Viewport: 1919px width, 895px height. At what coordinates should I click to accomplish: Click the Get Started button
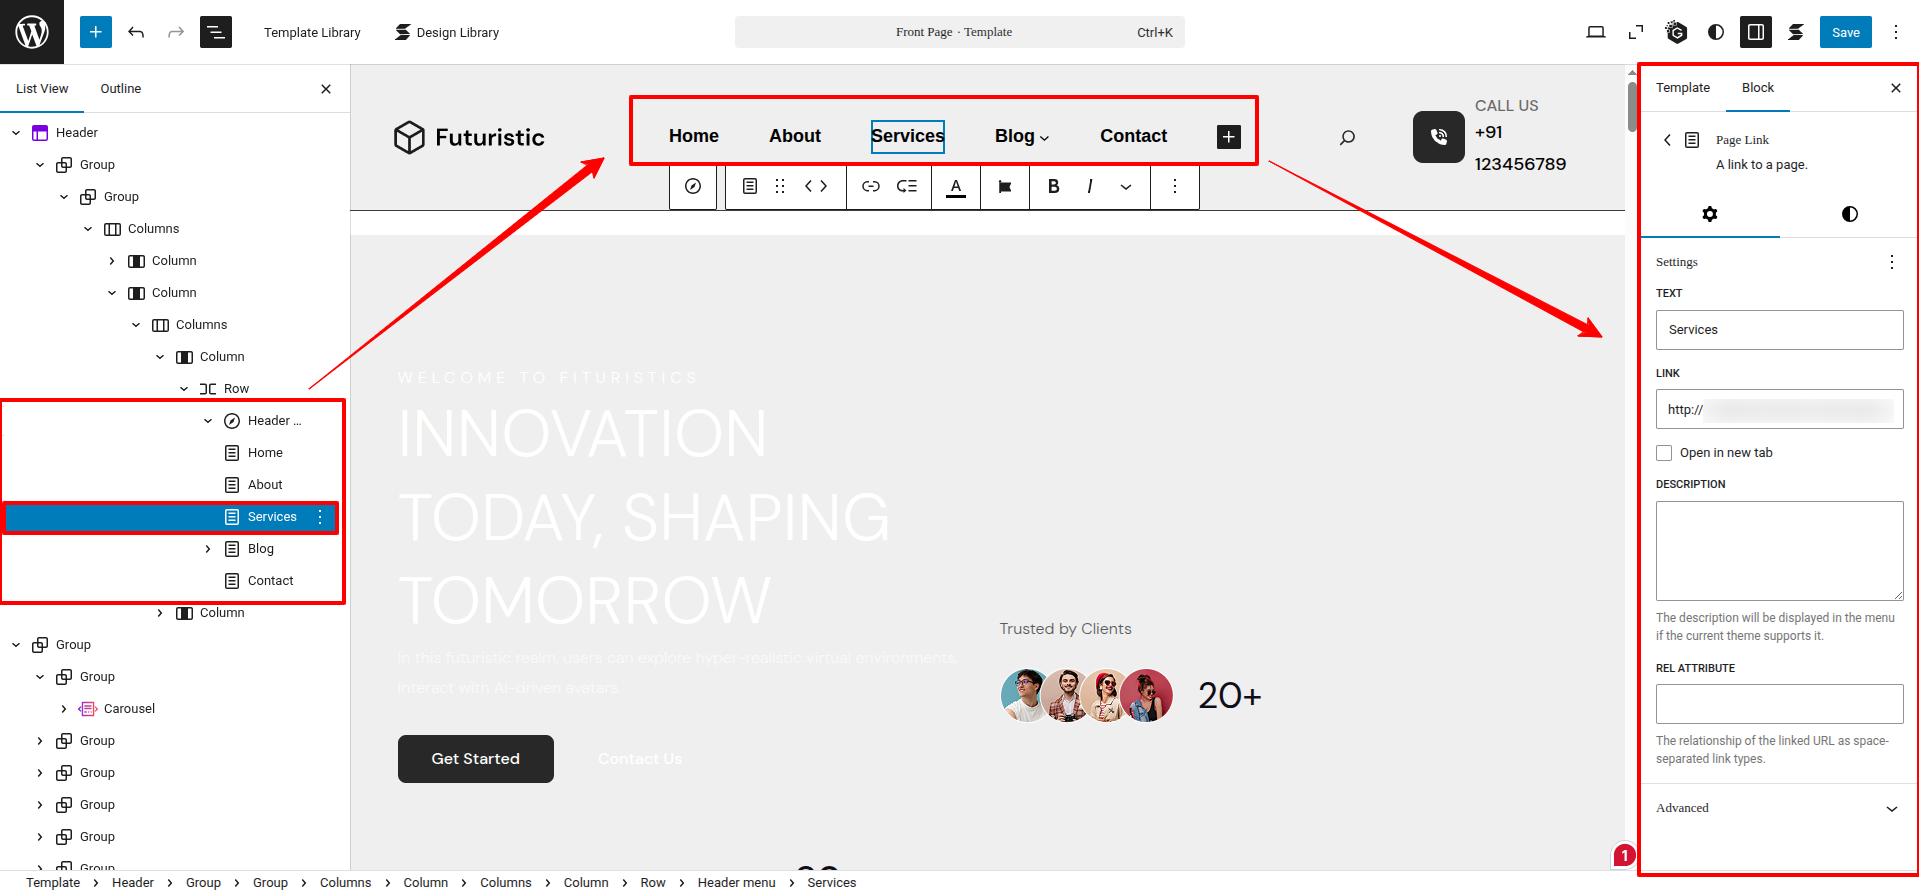[475, 759]
